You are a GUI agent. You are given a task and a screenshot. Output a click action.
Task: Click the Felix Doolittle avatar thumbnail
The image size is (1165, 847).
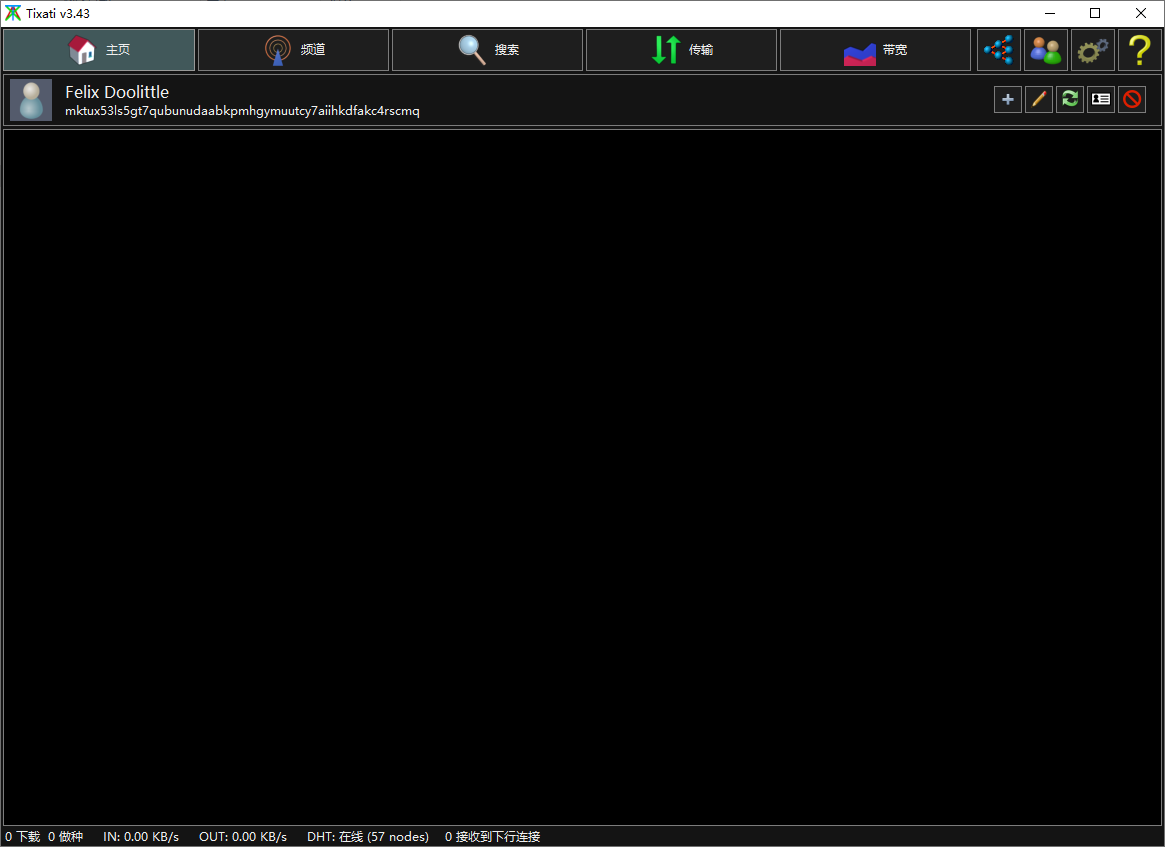click(31, 100)
